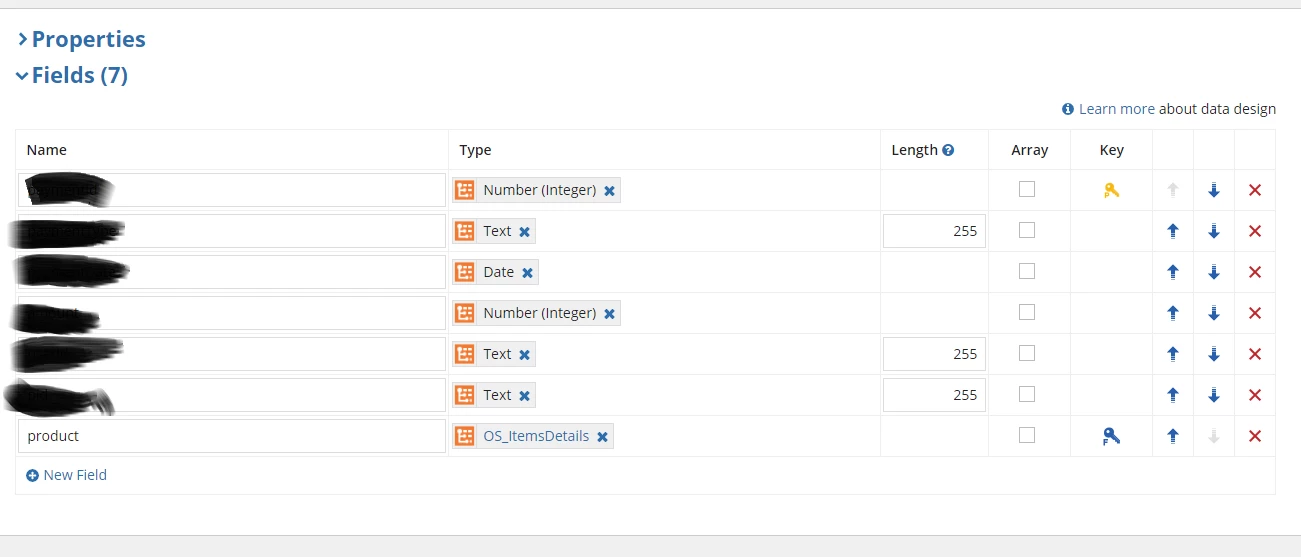1301x557 pixels.
Task: Delete the first field with red X
Action: click(x=1255, y=190)
